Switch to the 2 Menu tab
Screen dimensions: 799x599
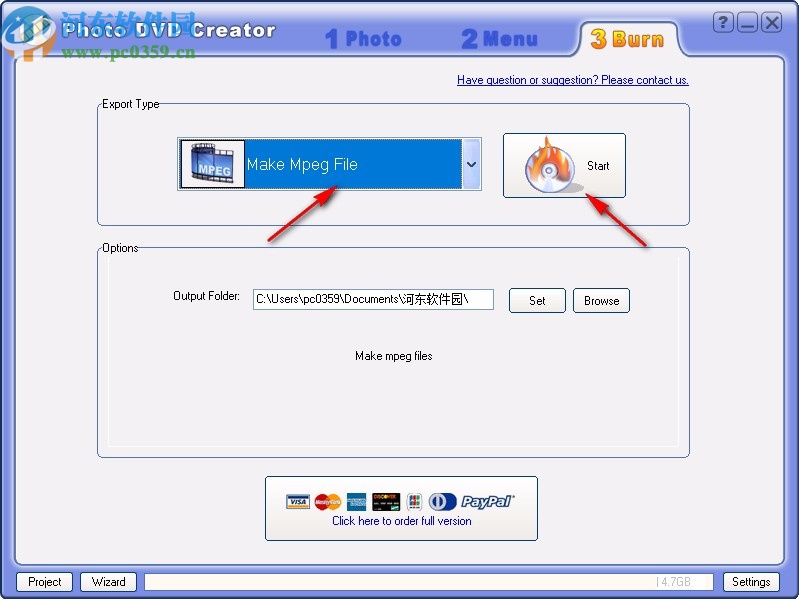(499, 39)
